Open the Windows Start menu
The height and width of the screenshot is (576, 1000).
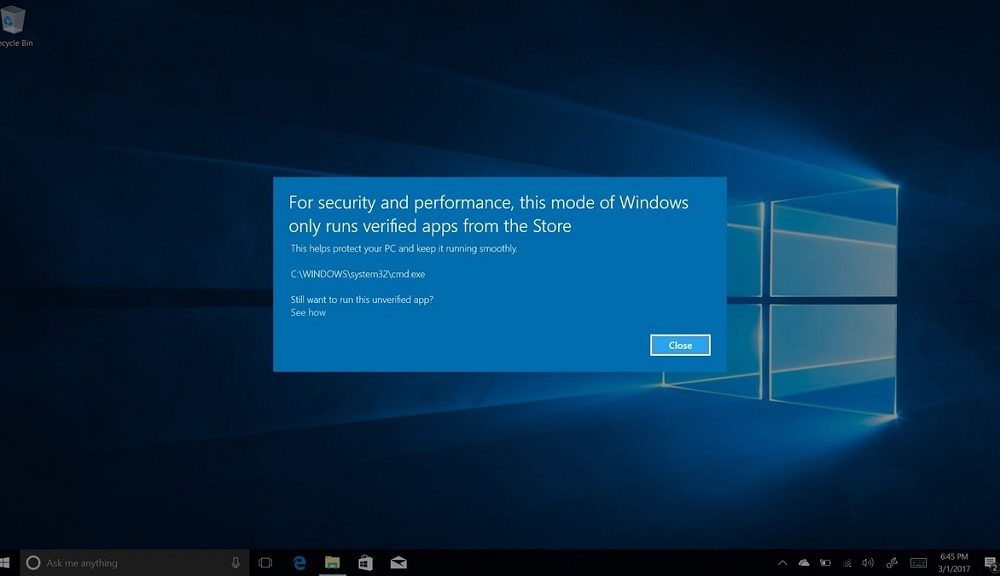click(x=5, y=563)
